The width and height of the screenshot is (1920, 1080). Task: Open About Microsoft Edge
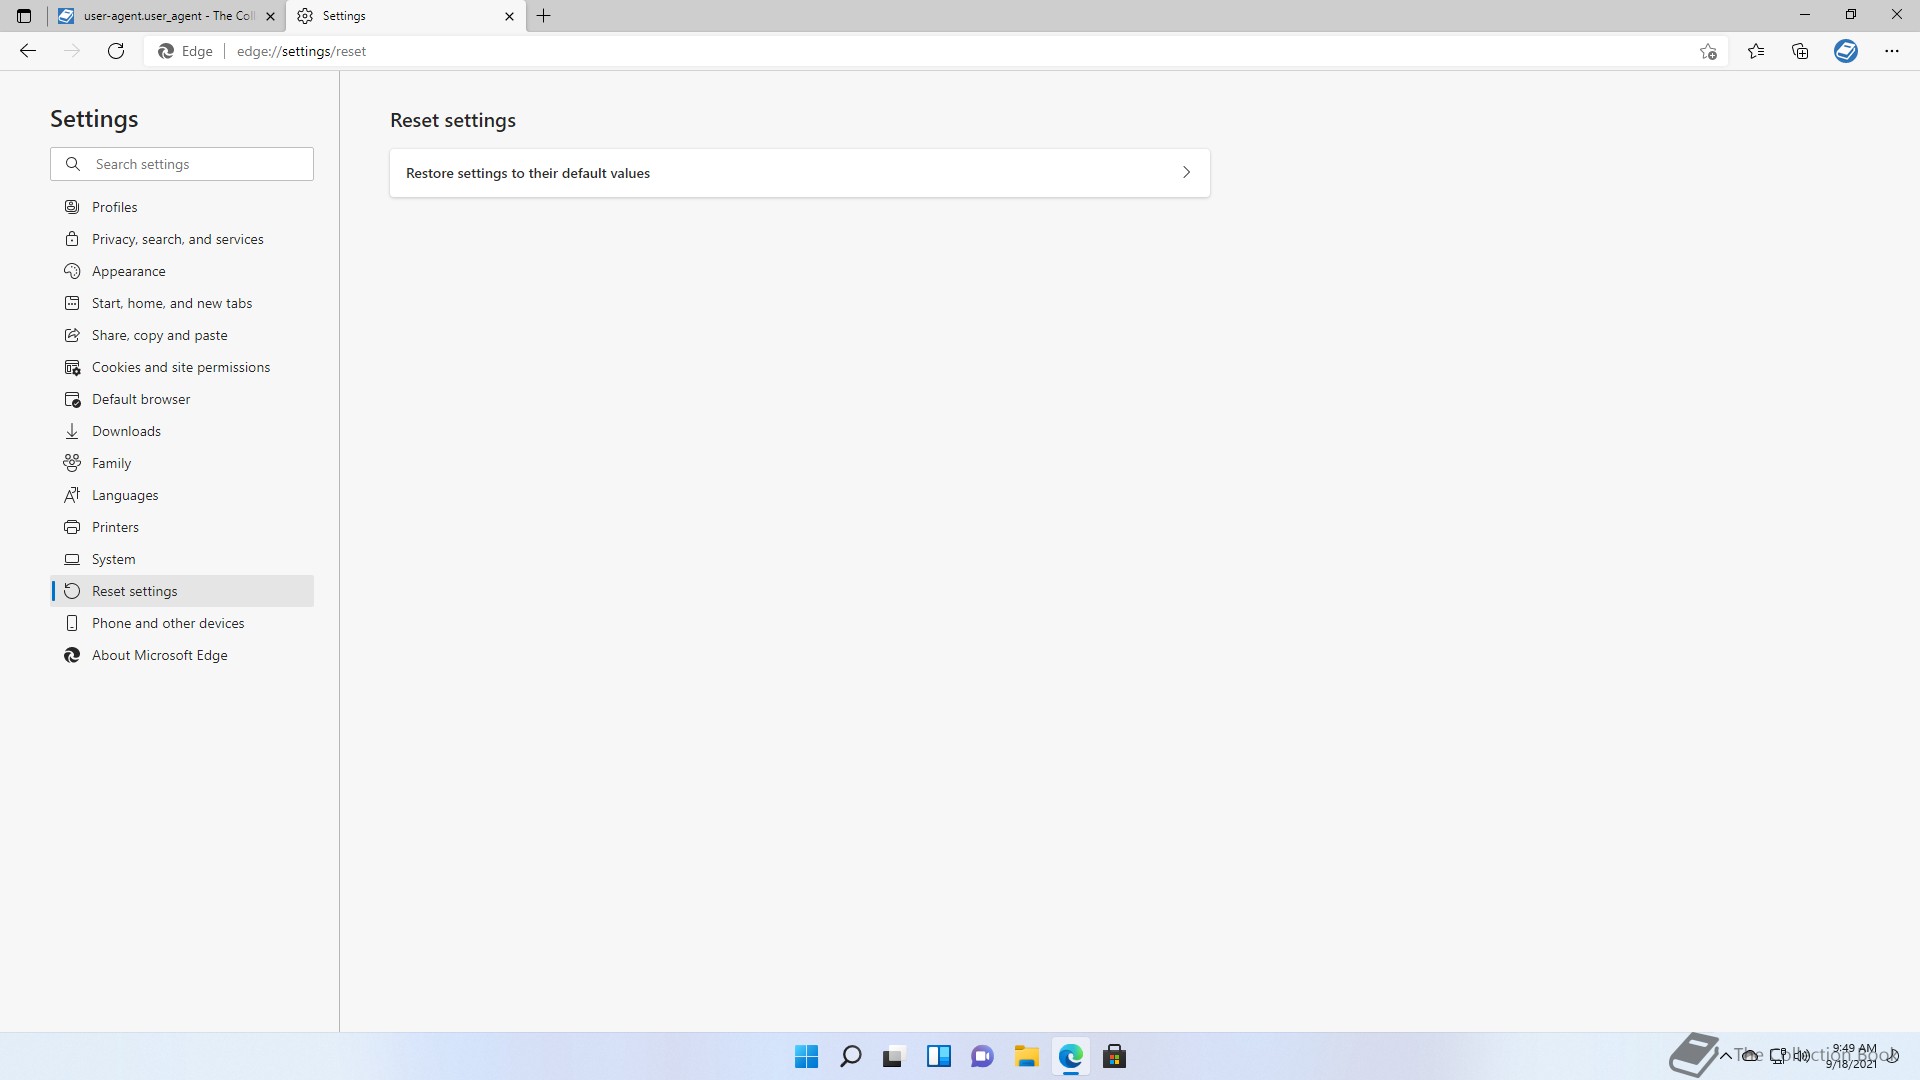tap(182, 655)
